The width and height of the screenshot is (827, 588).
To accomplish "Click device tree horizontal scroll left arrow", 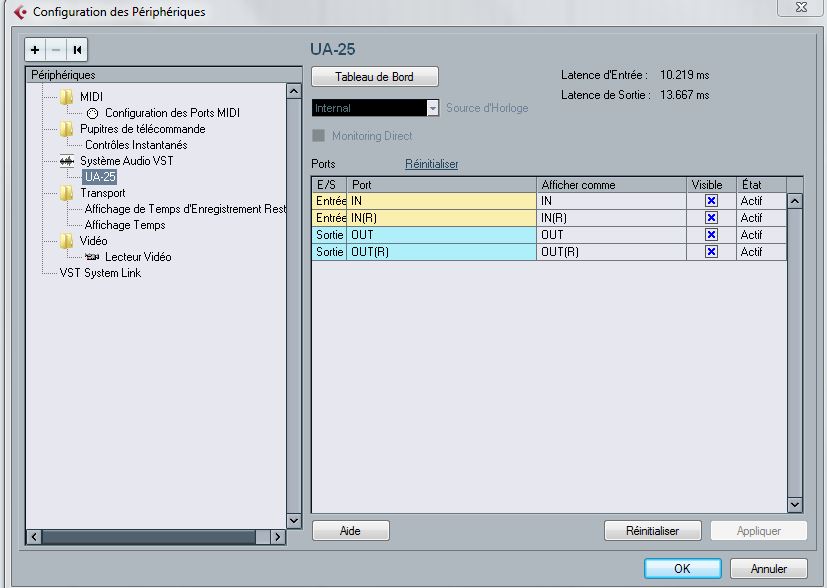I will 34,537.
